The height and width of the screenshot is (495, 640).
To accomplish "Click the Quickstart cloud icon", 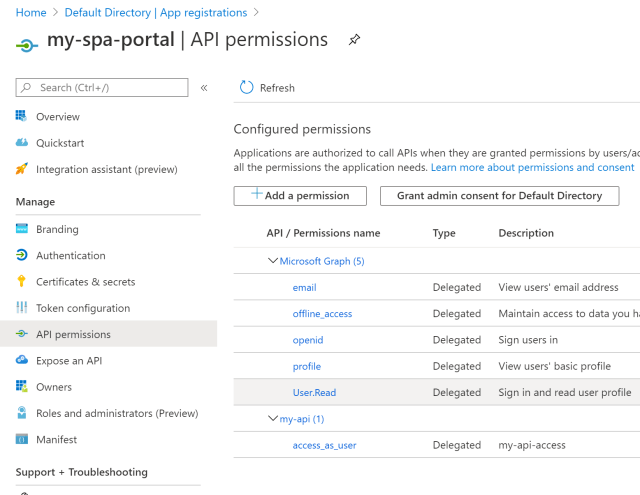I will 22,143.
